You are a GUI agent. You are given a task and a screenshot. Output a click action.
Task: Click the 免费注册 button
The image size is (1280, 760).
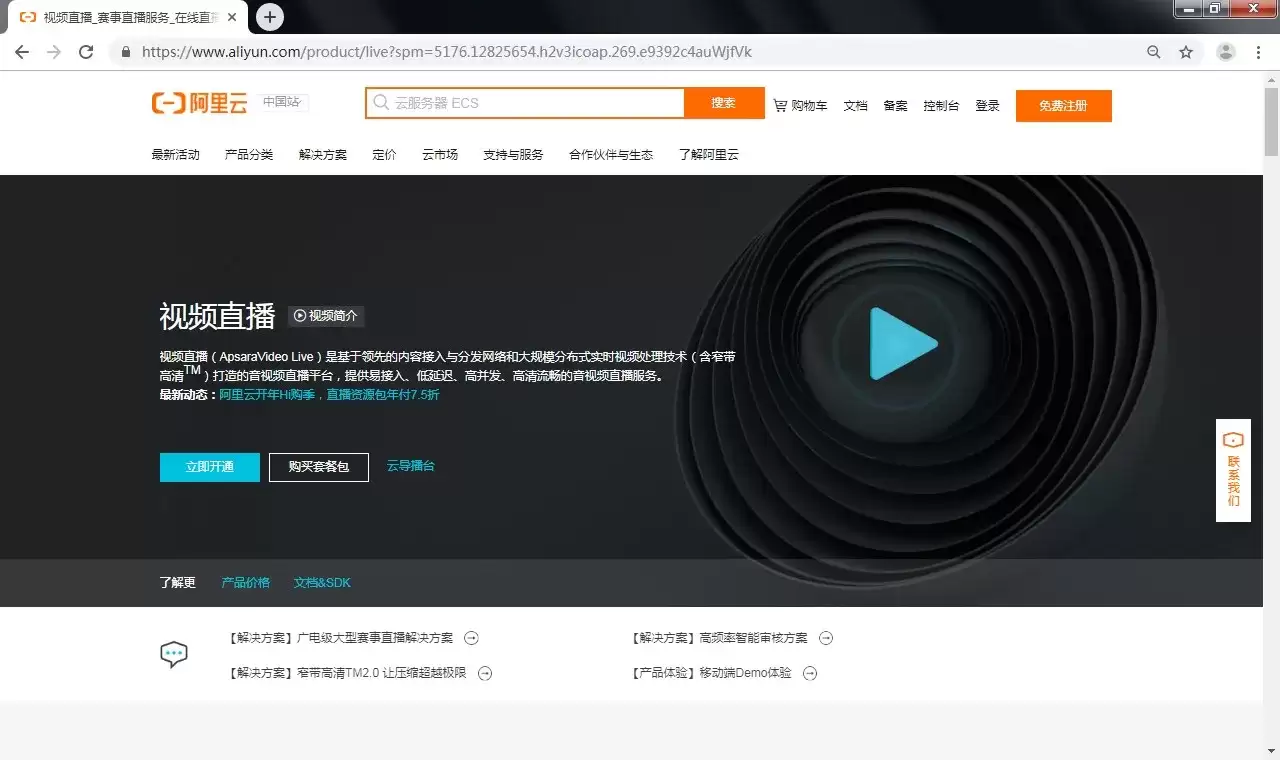tap(1063, 106)
